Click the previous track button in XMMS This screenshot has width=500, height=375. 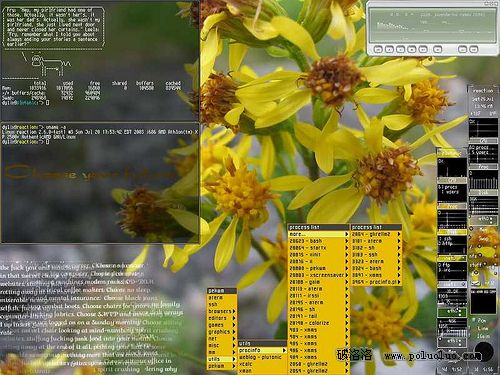[x=378, y=49]
